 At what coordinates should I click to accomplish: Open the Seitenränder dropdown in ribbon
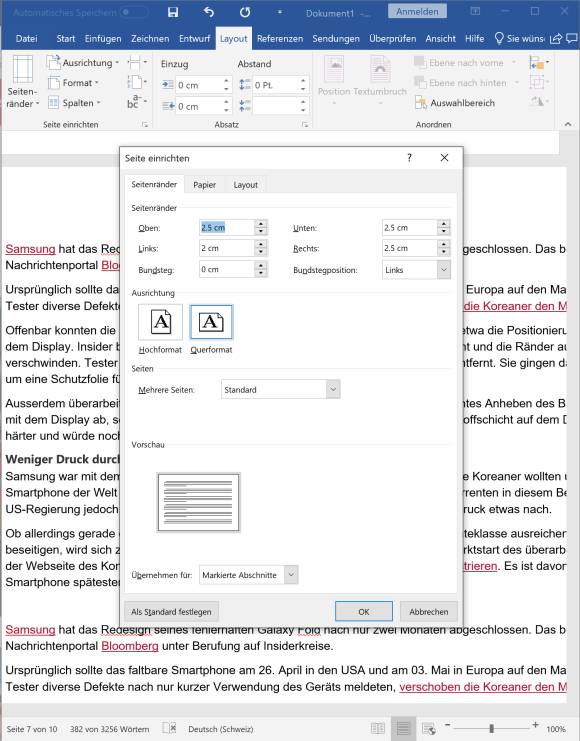coord(22,83)
